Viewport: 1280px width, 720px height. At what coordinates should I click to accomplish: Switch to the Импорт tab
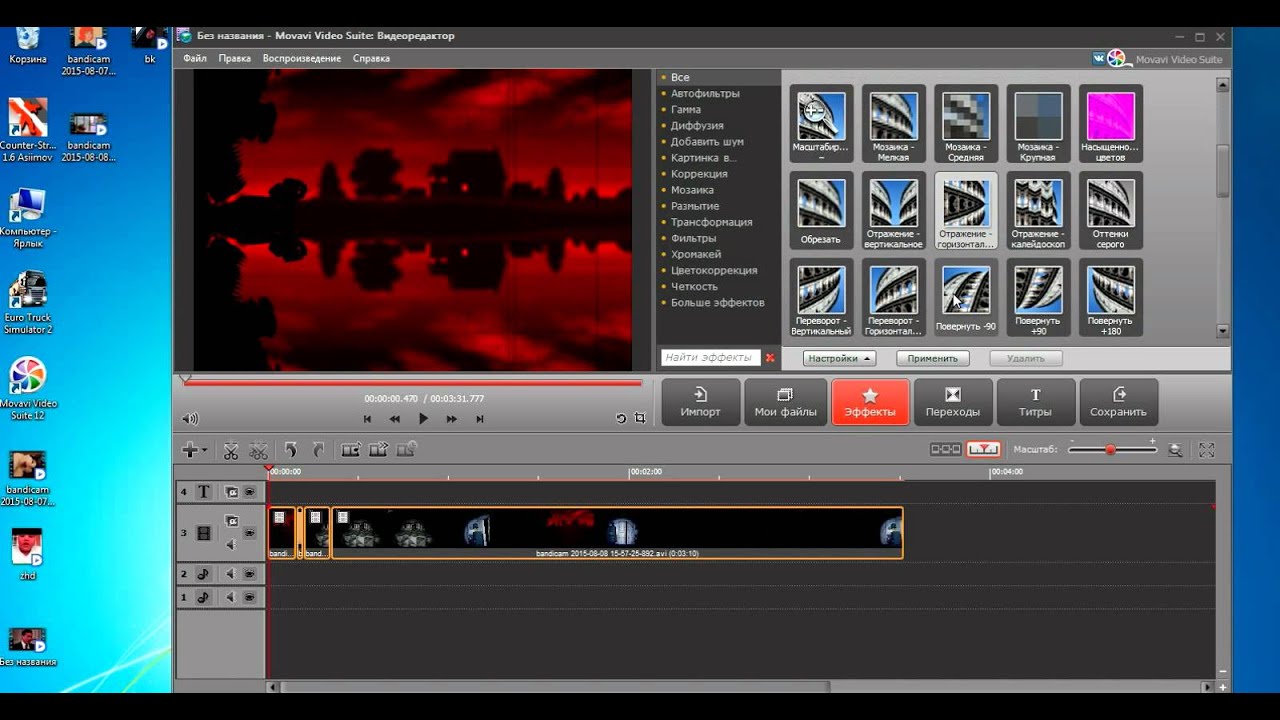(x=700, y=402)
